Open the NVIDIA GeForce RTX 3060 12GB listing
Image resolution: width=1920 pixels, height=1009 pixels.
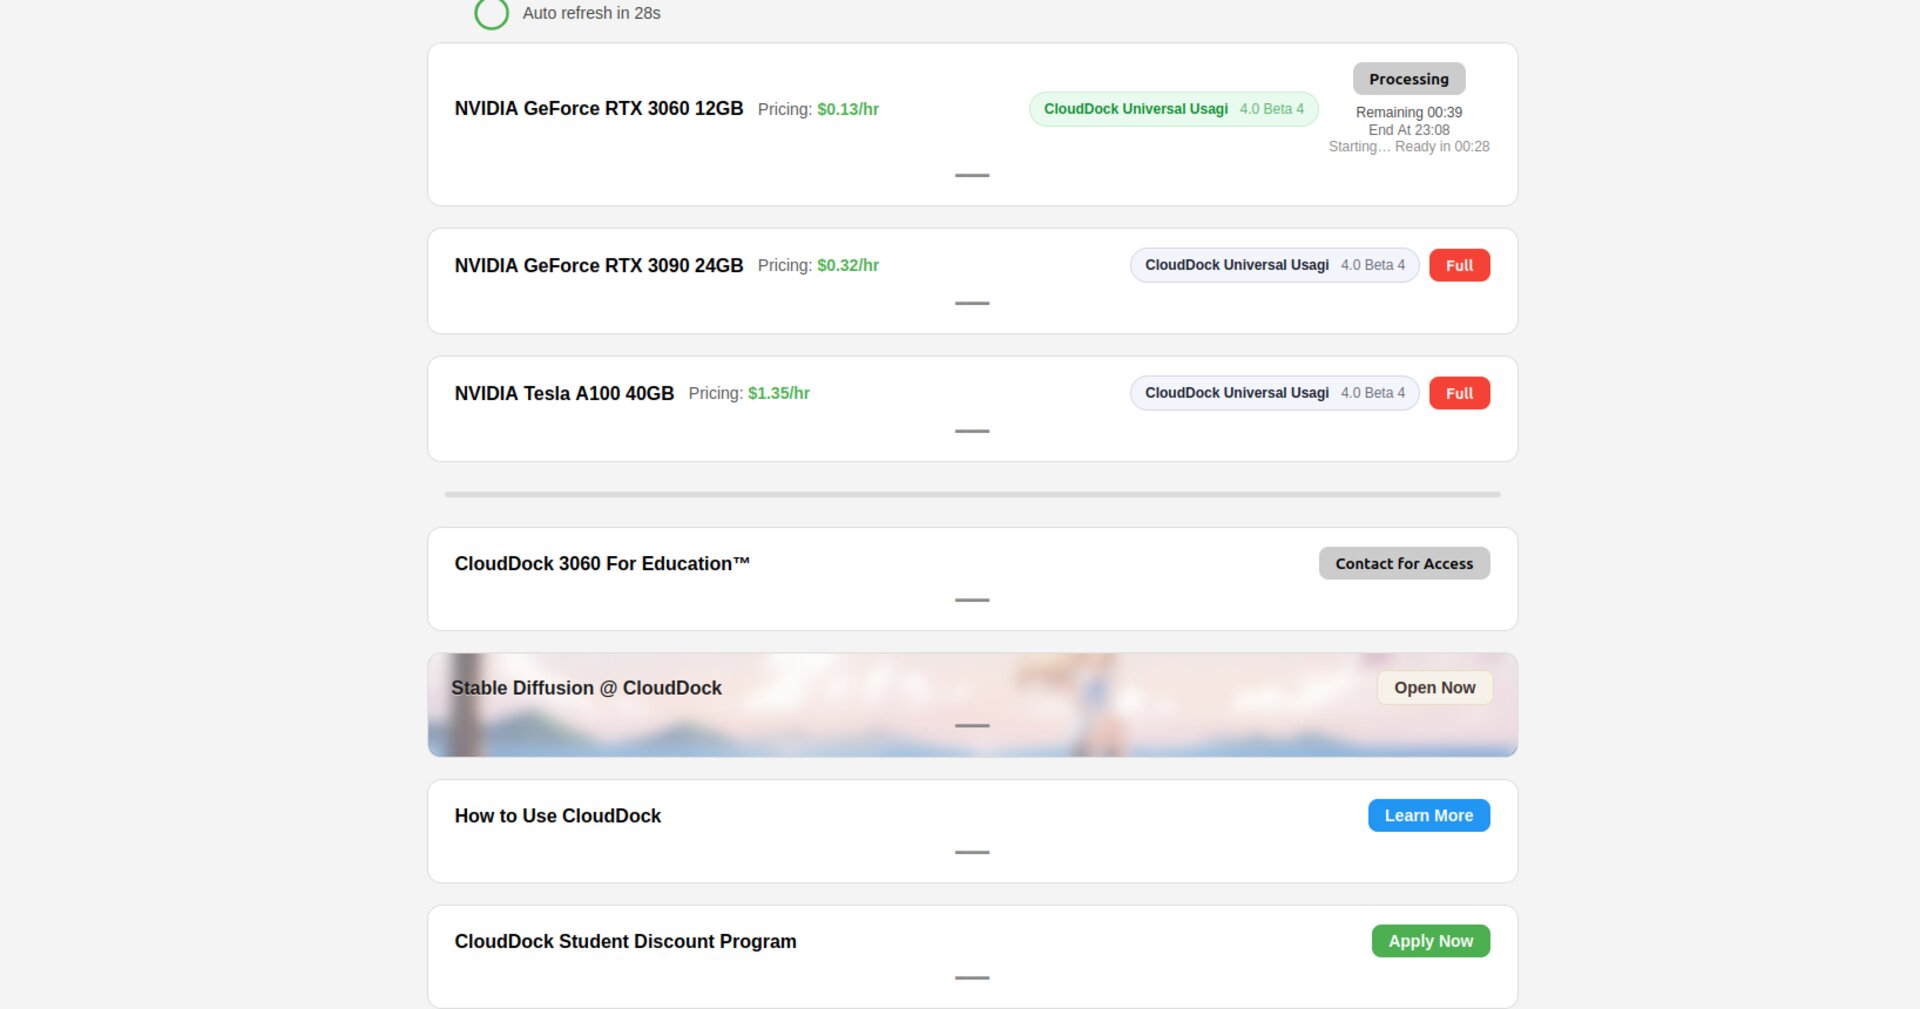tap(598, 108)
